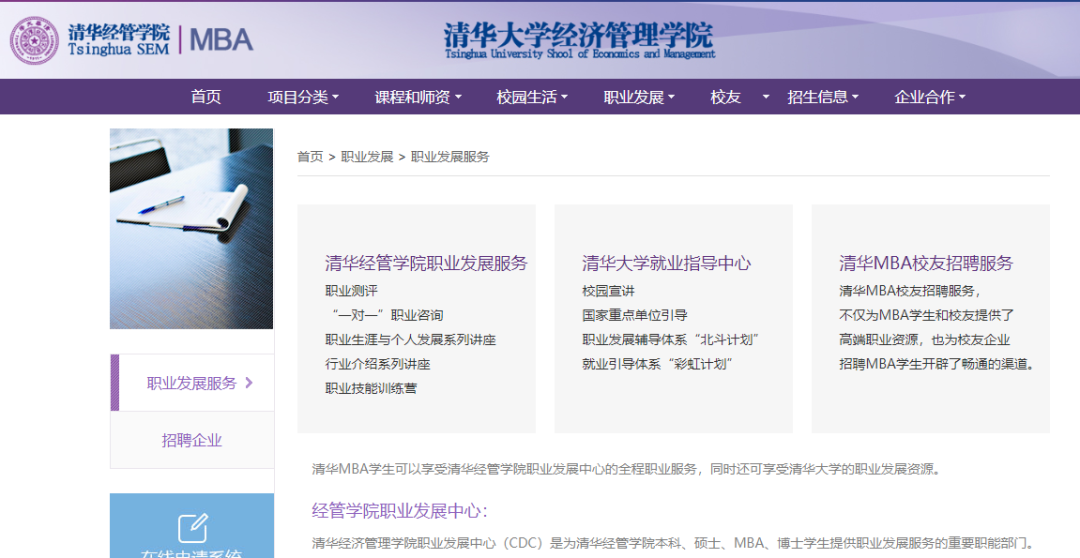The height and width of the screenshot is (558, 1080).
Task: Click 首页 in the breadcrumb trail
Action: coord(310,157)
